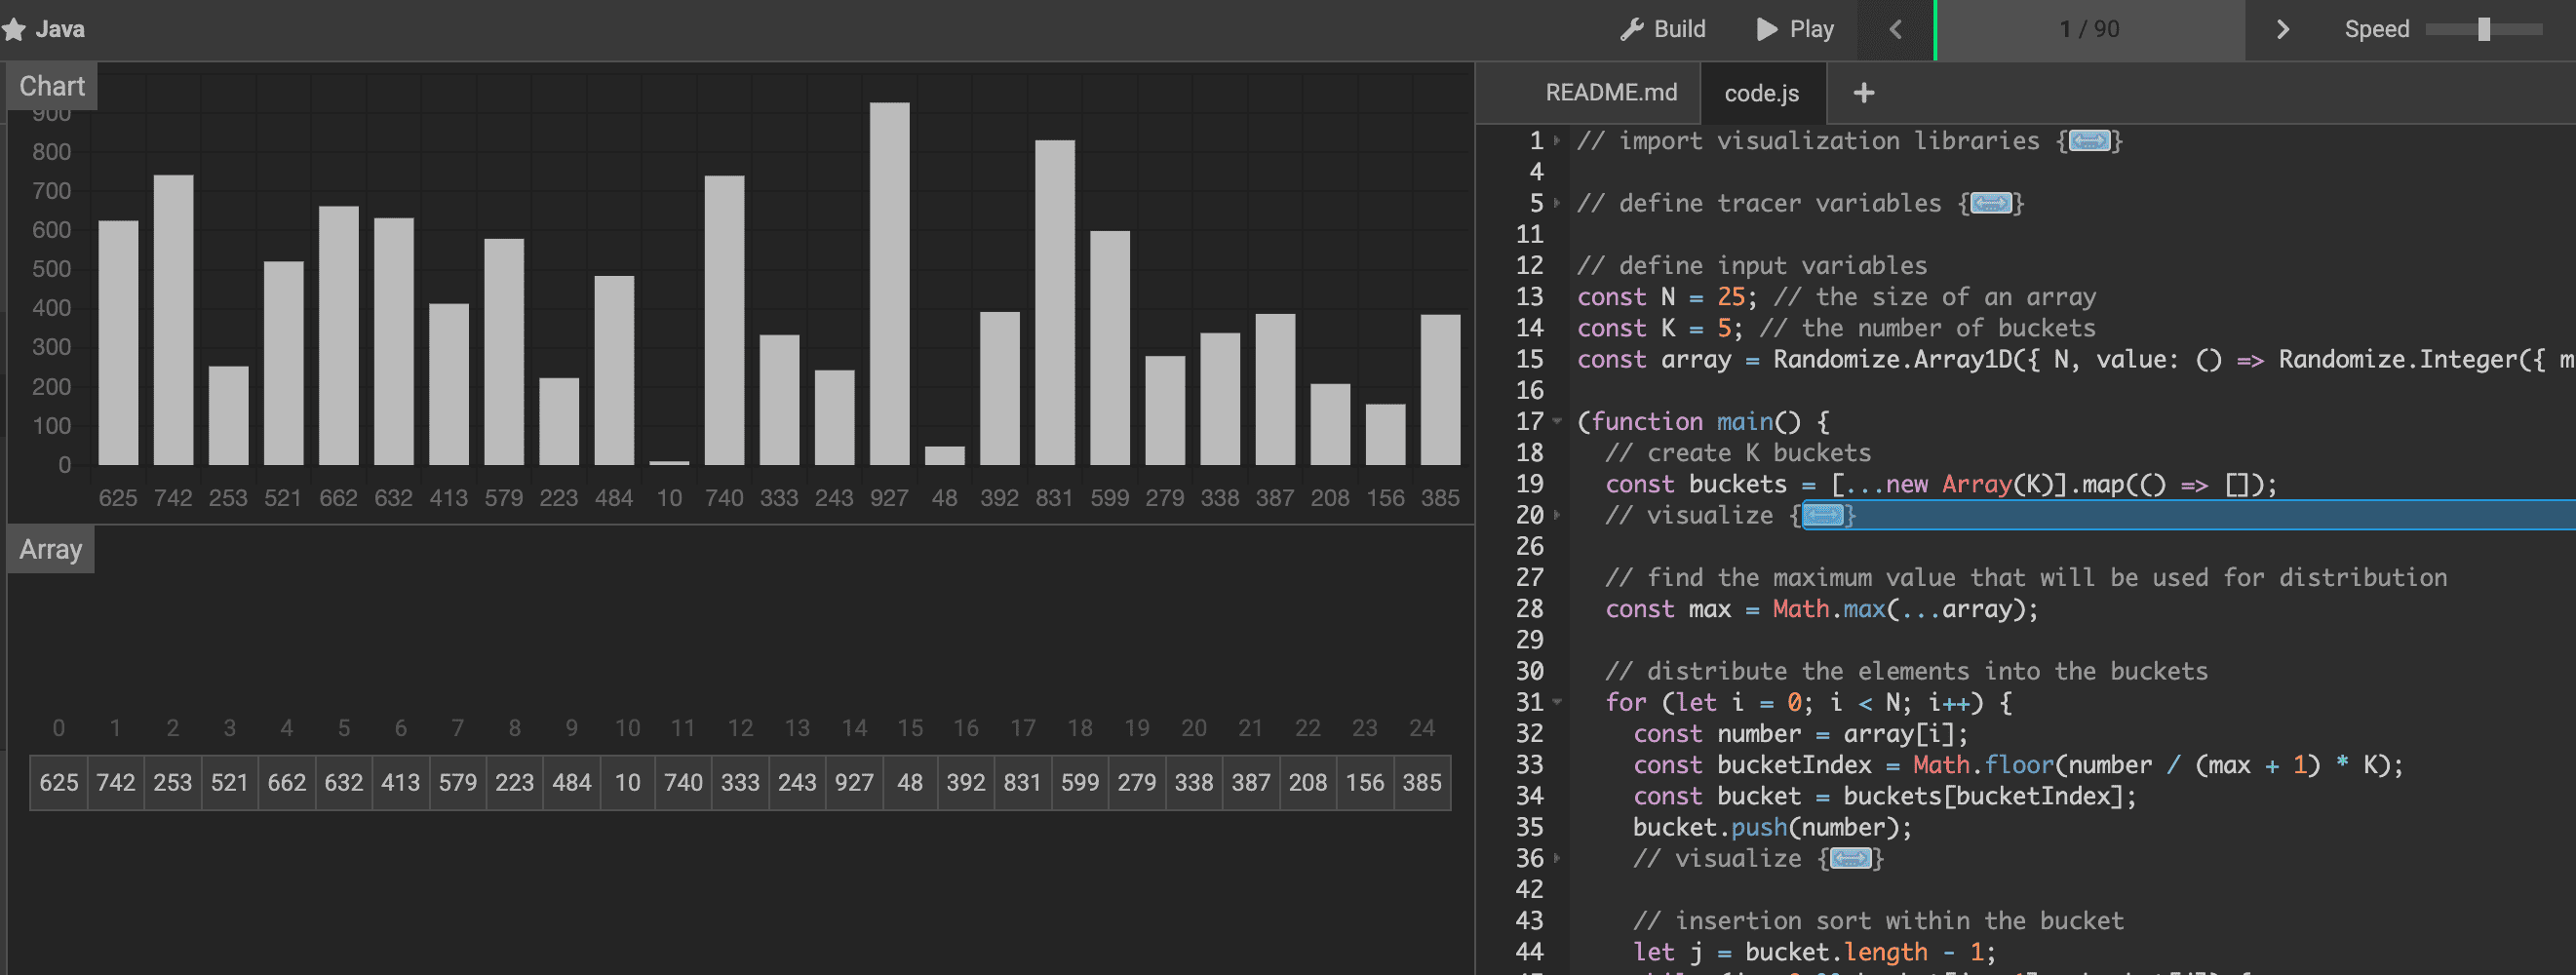Adjust the Speed slider handle
The image size is (2576, 975).
pos(2483,29)
